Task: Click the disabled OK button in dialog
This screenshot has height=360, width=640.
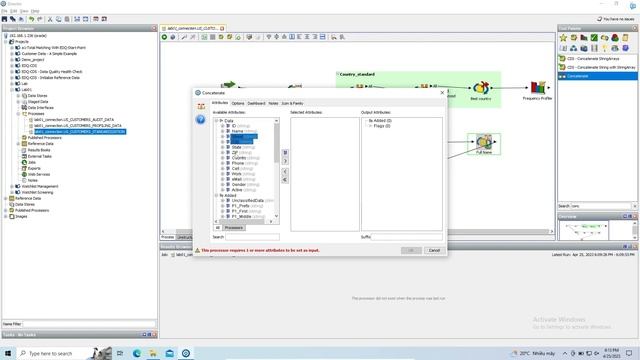Action: tap(411, 250)
